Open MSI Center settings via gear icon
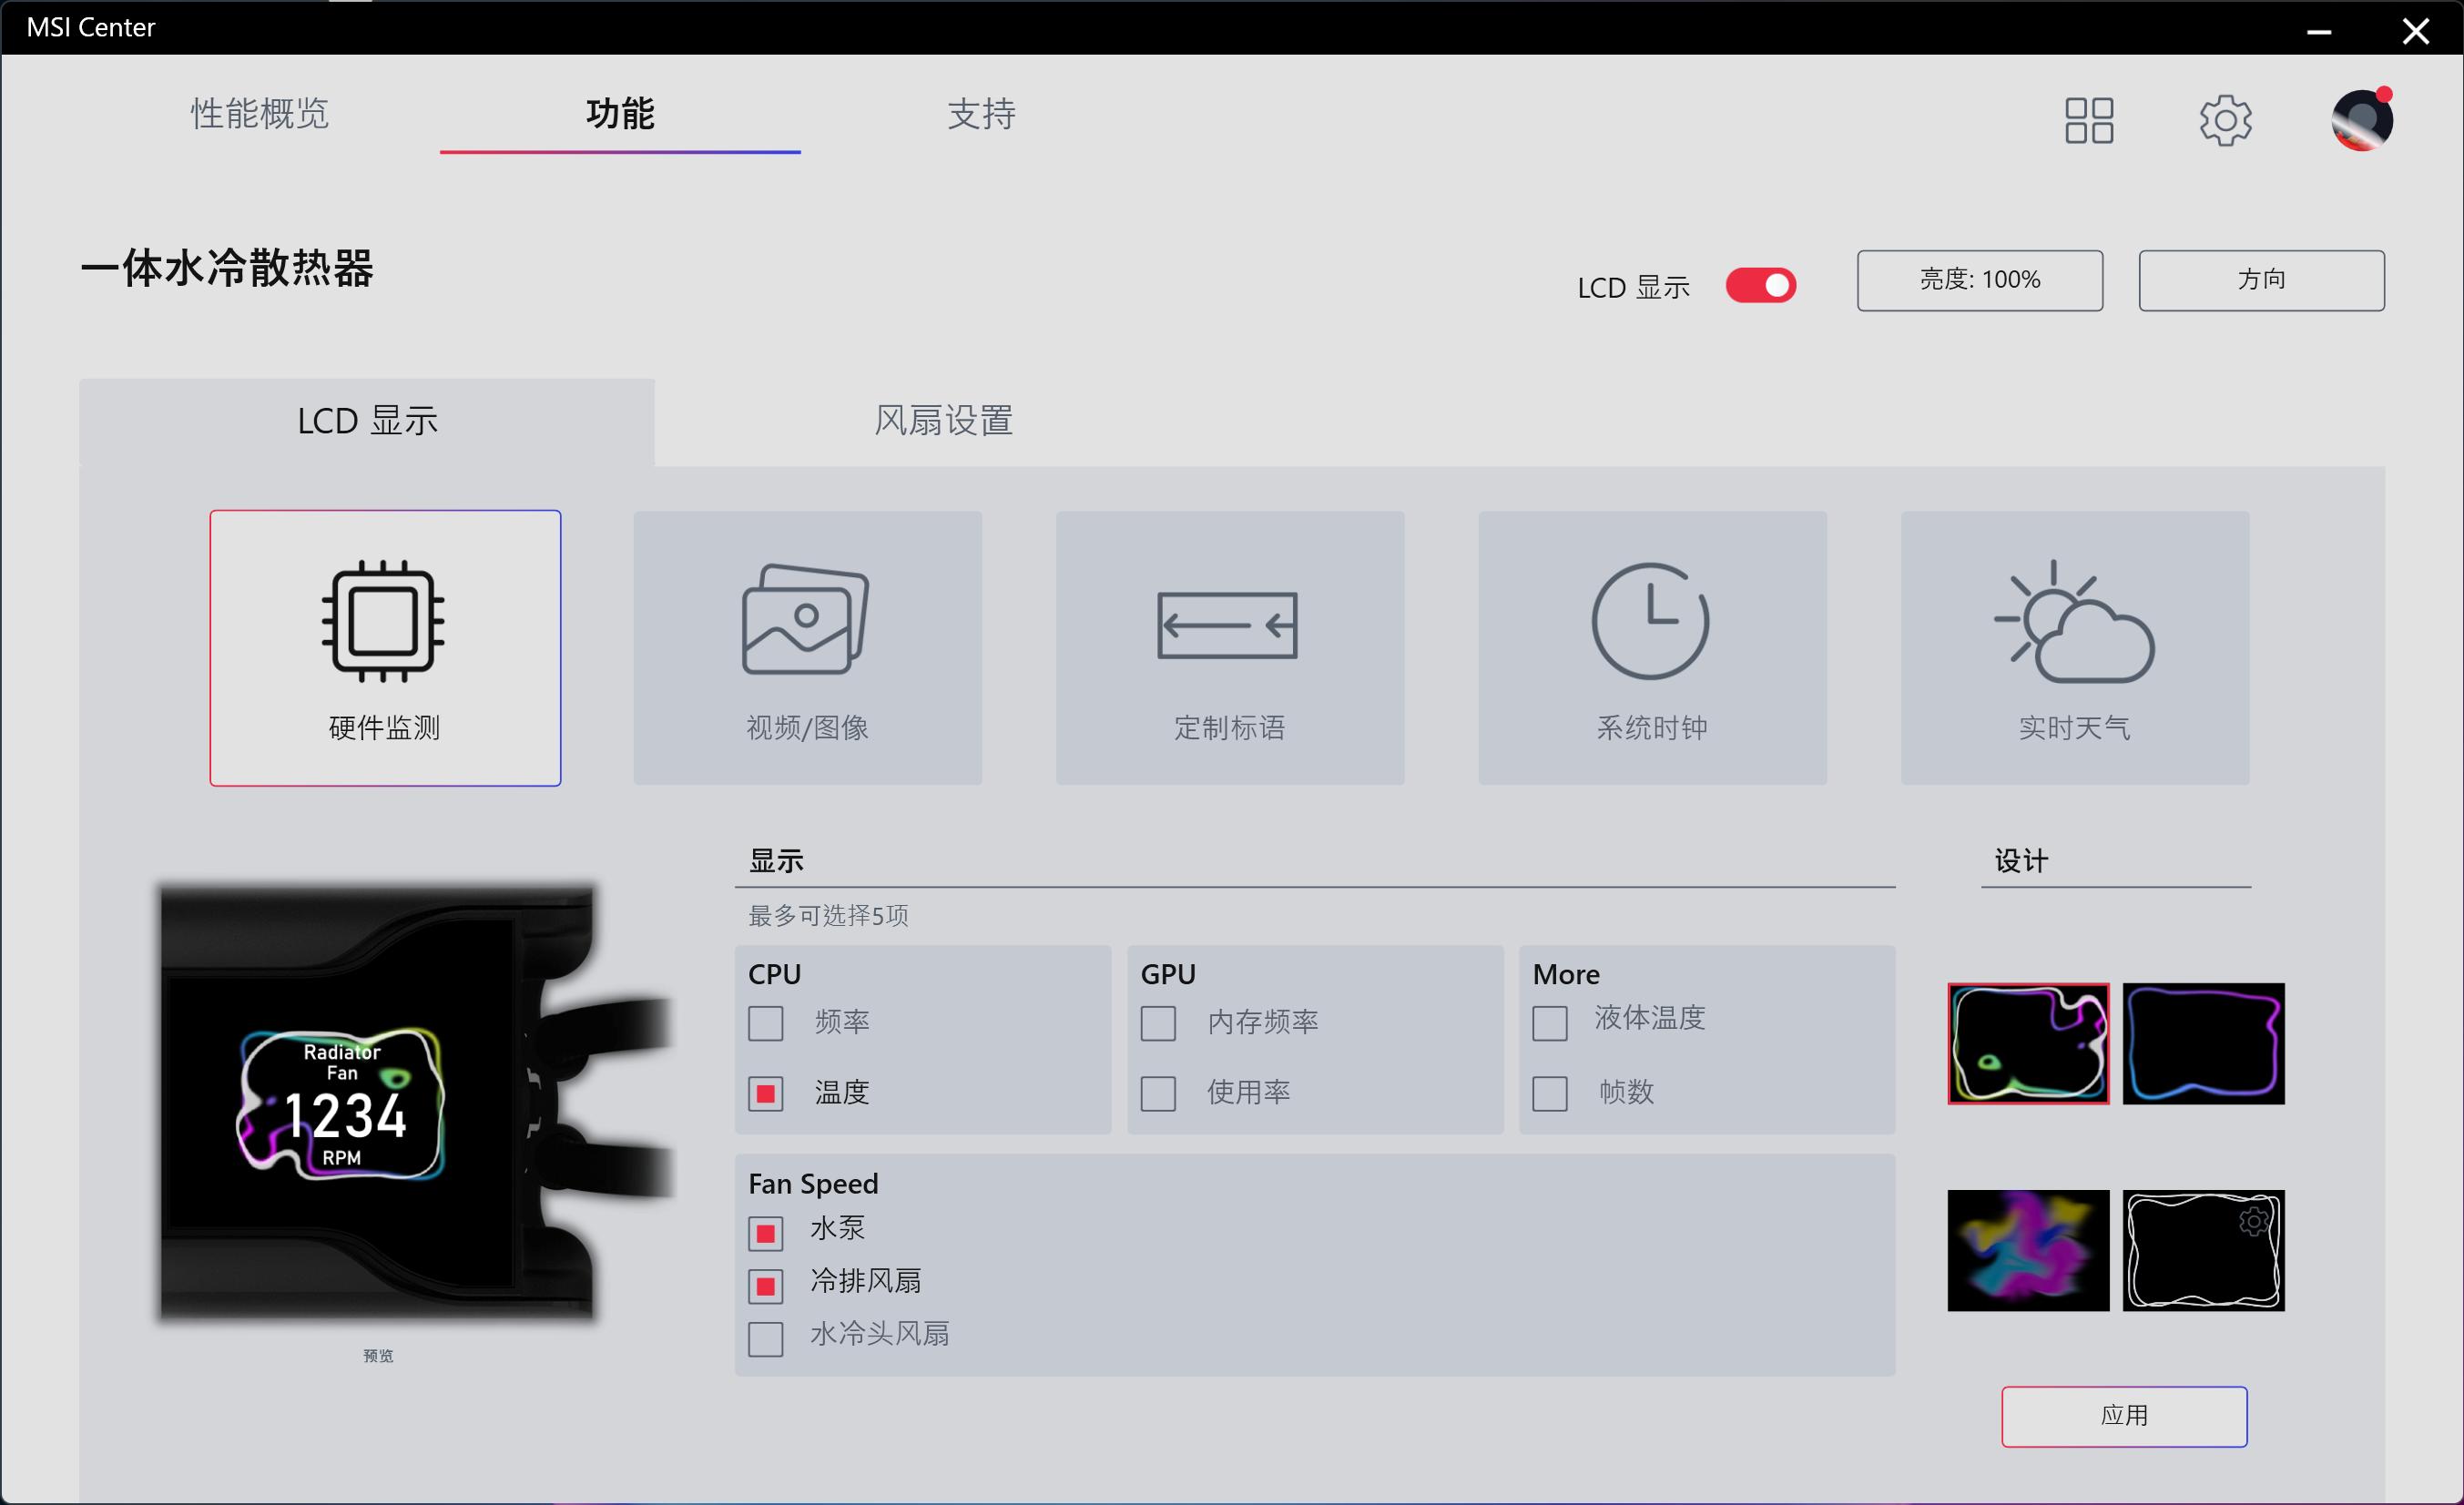Viewport: 2464px width, 1505px height. 2227,119
